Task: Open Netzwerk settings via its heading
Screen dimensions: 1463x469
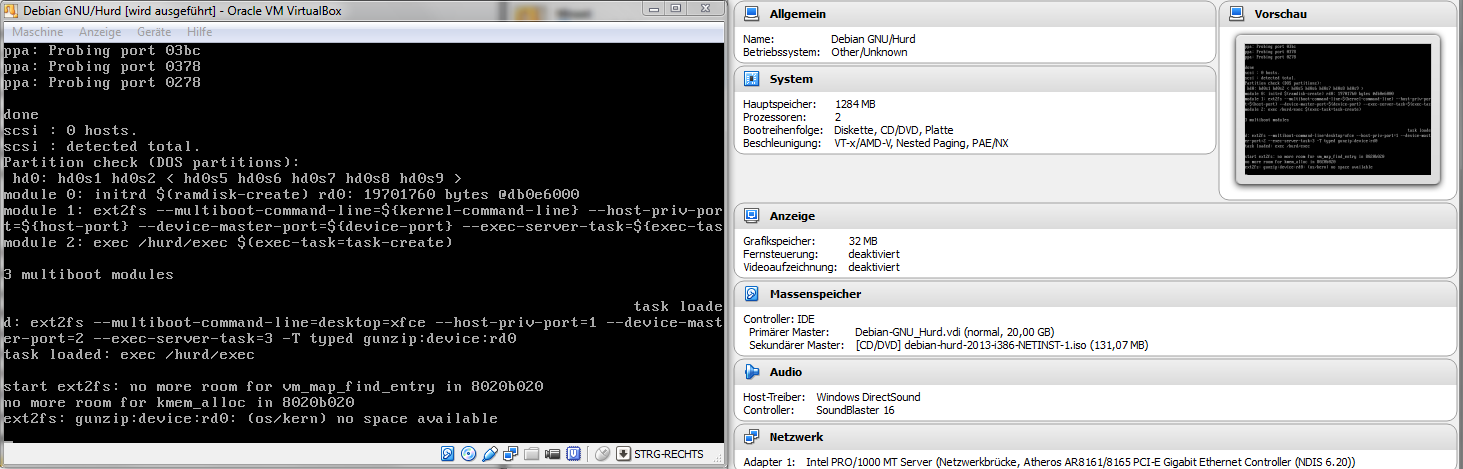Action: click(796, 437)
